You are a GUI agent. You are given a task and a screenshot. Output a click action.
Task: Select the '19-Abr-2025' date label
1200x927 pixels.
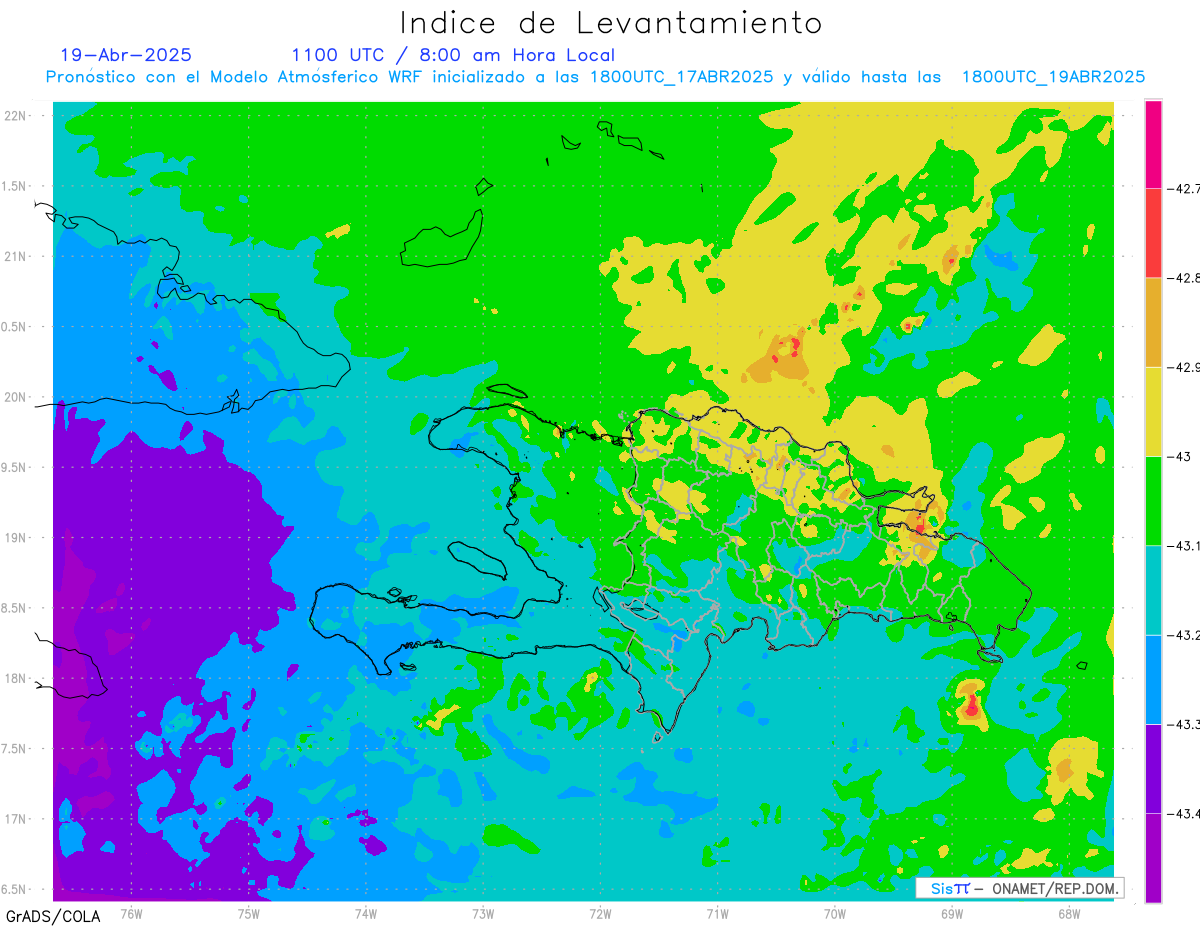click(126, 55)
